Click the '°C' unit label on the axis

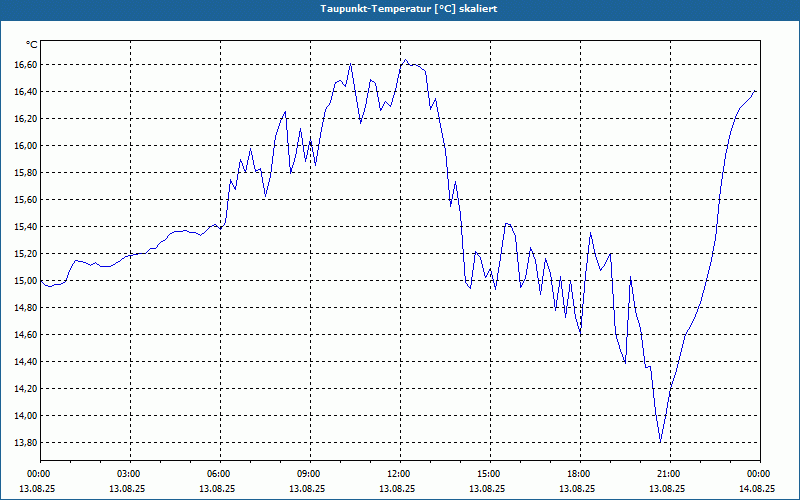(x=31, y=45)
